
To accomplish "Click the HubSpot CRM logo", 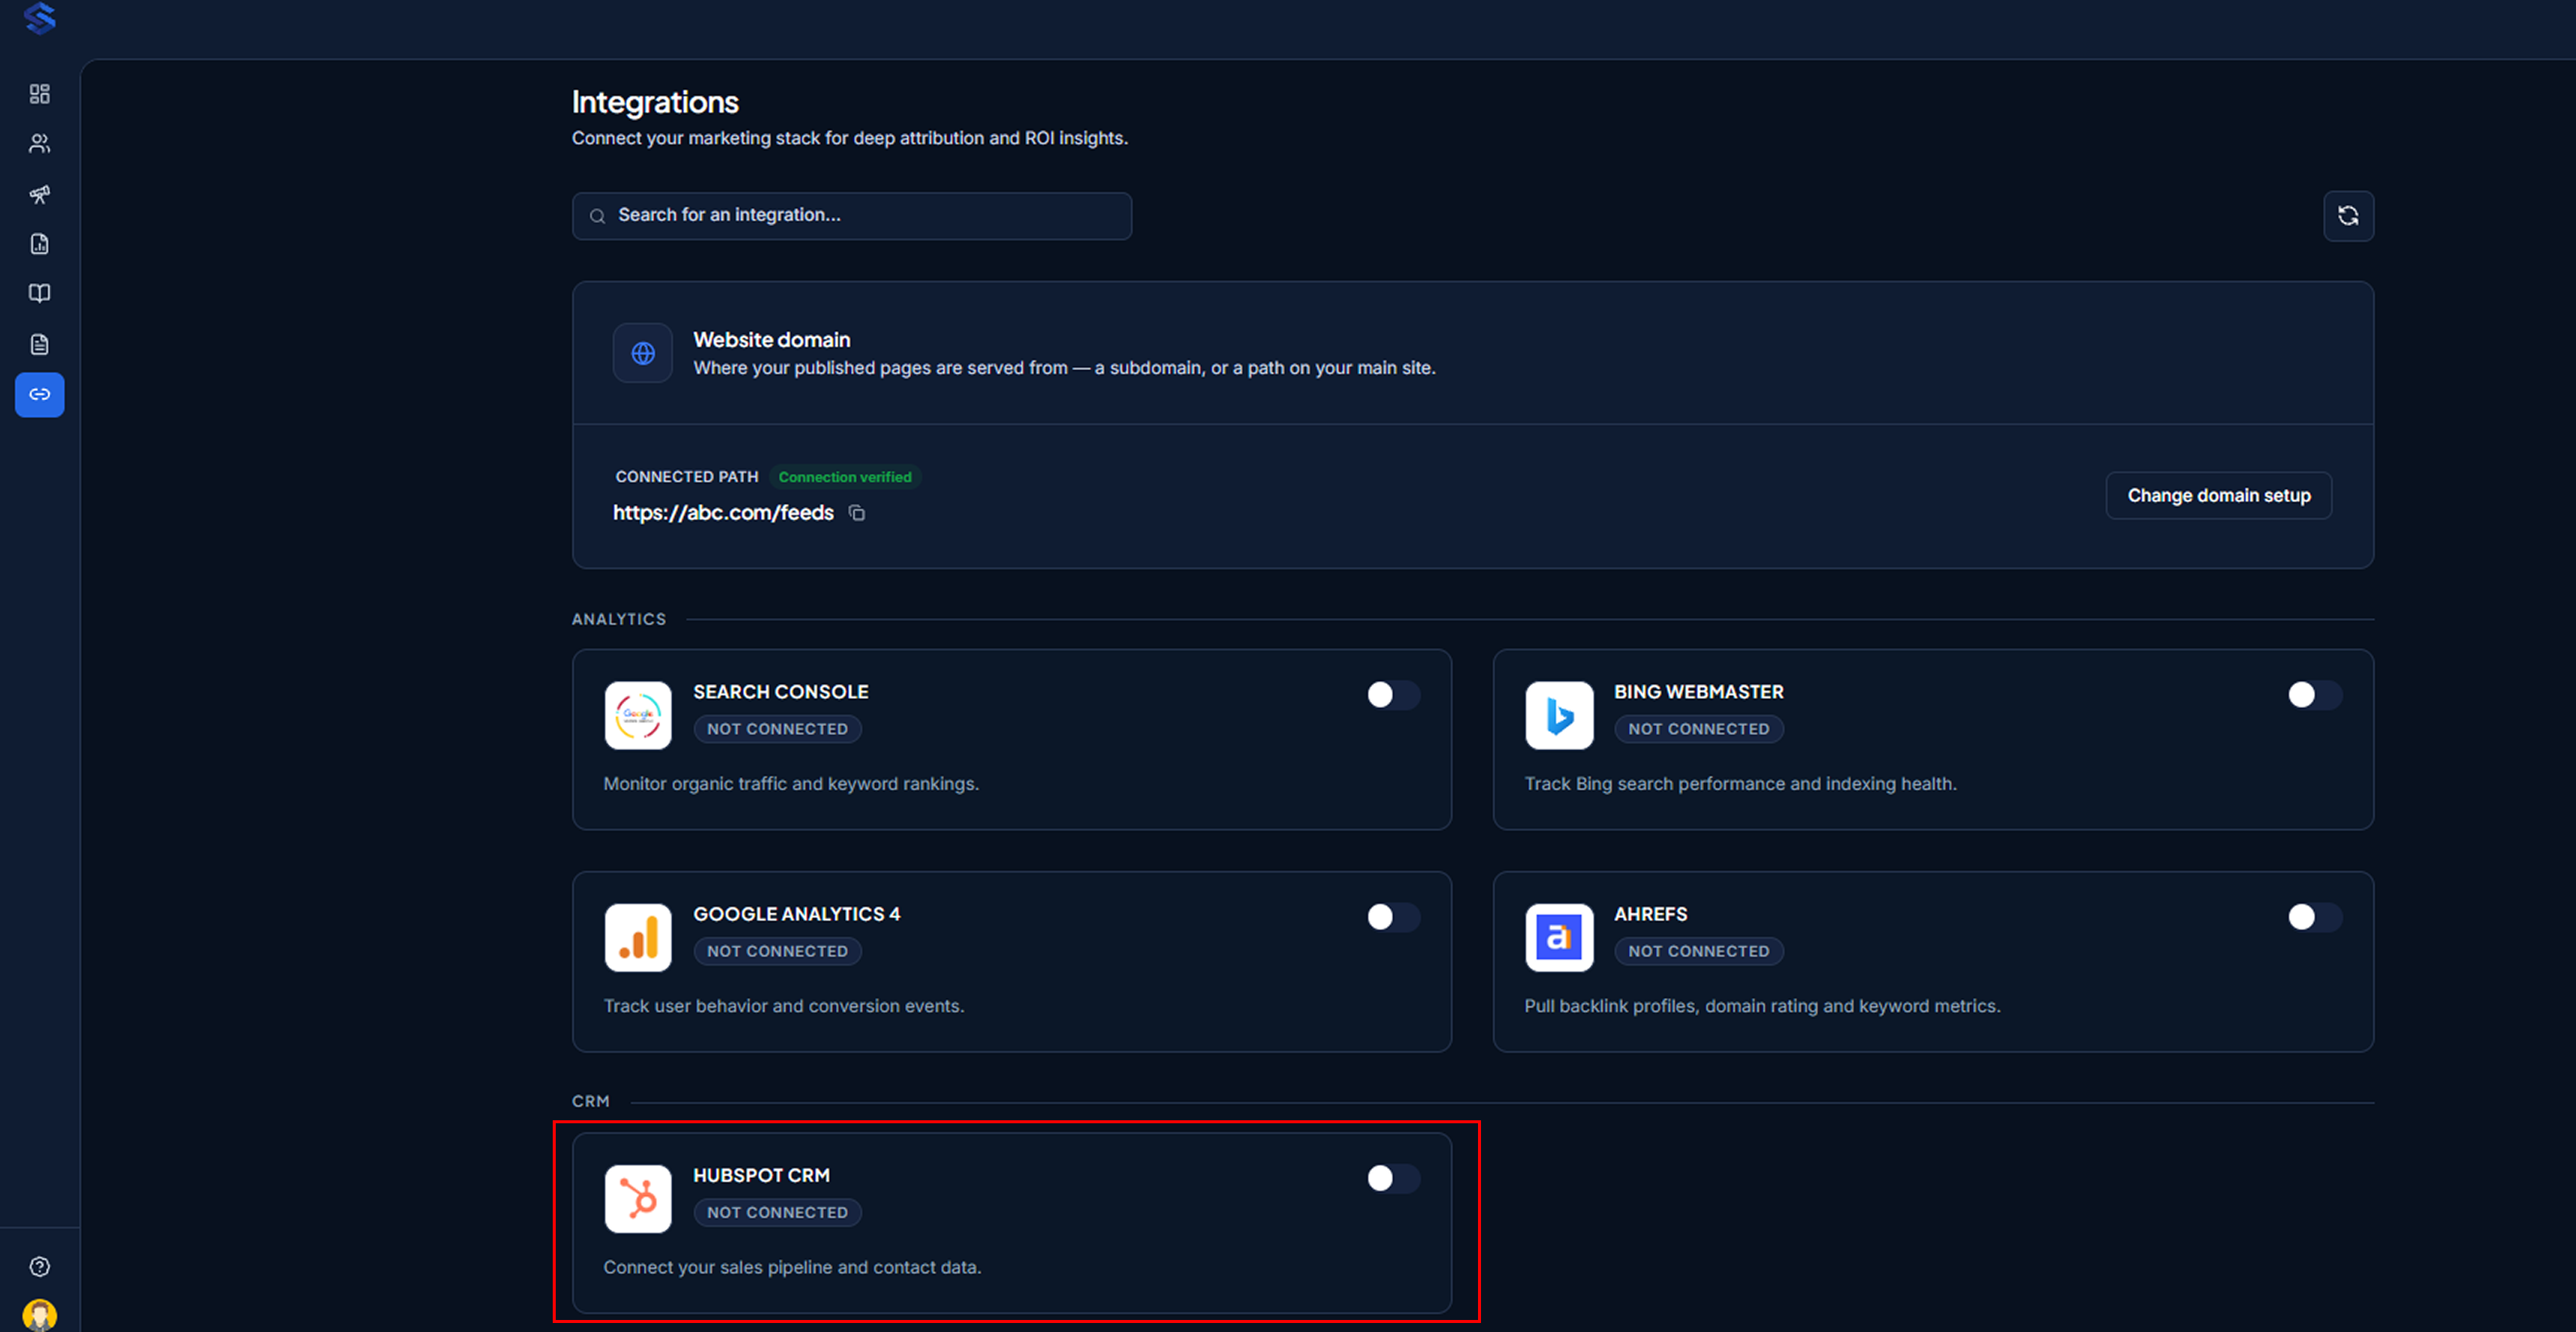I will [638, 1198].
